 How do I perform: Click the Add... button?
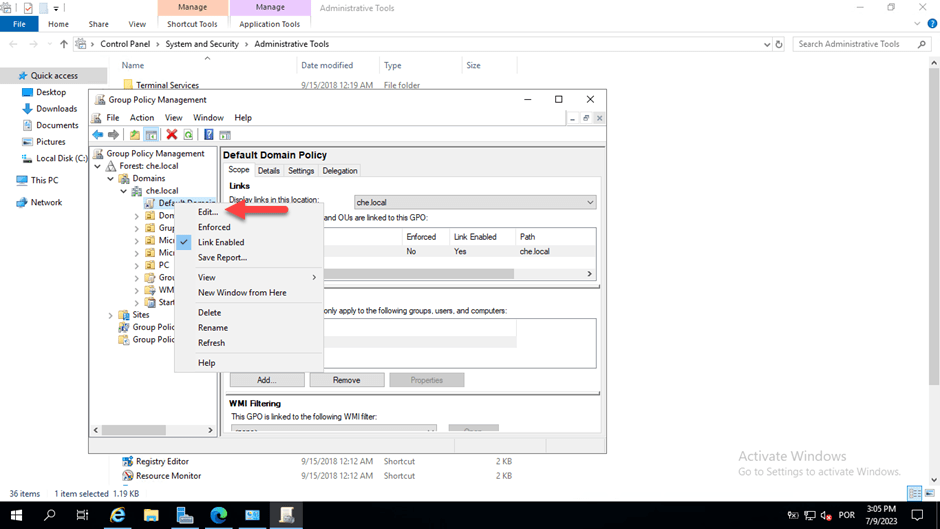(x=266, y=380)
